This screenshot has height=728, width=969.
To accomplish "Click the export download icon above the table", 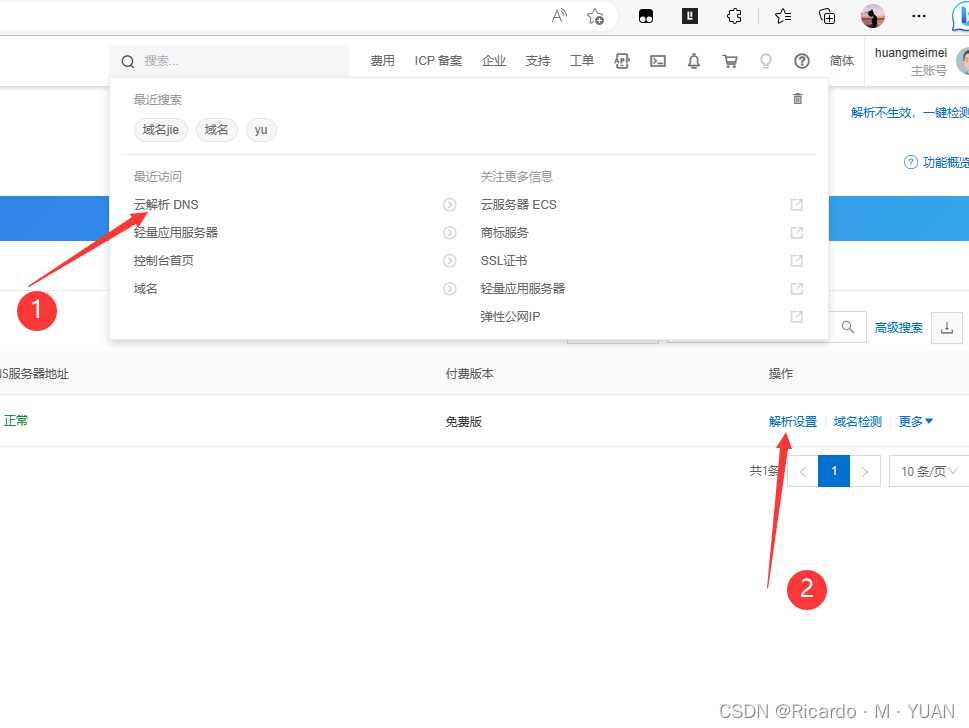I will [x=946, y=327].
